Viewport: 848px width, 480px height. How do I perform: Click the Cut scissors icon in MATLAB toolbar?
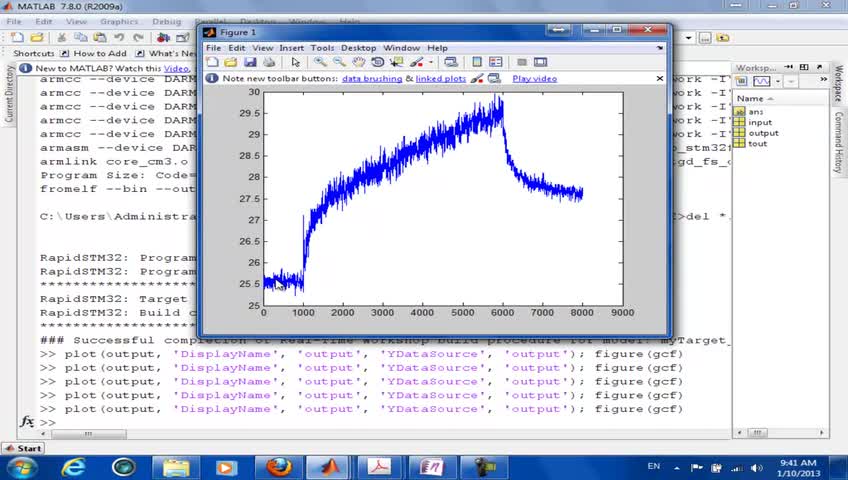[x=62, y=38]
